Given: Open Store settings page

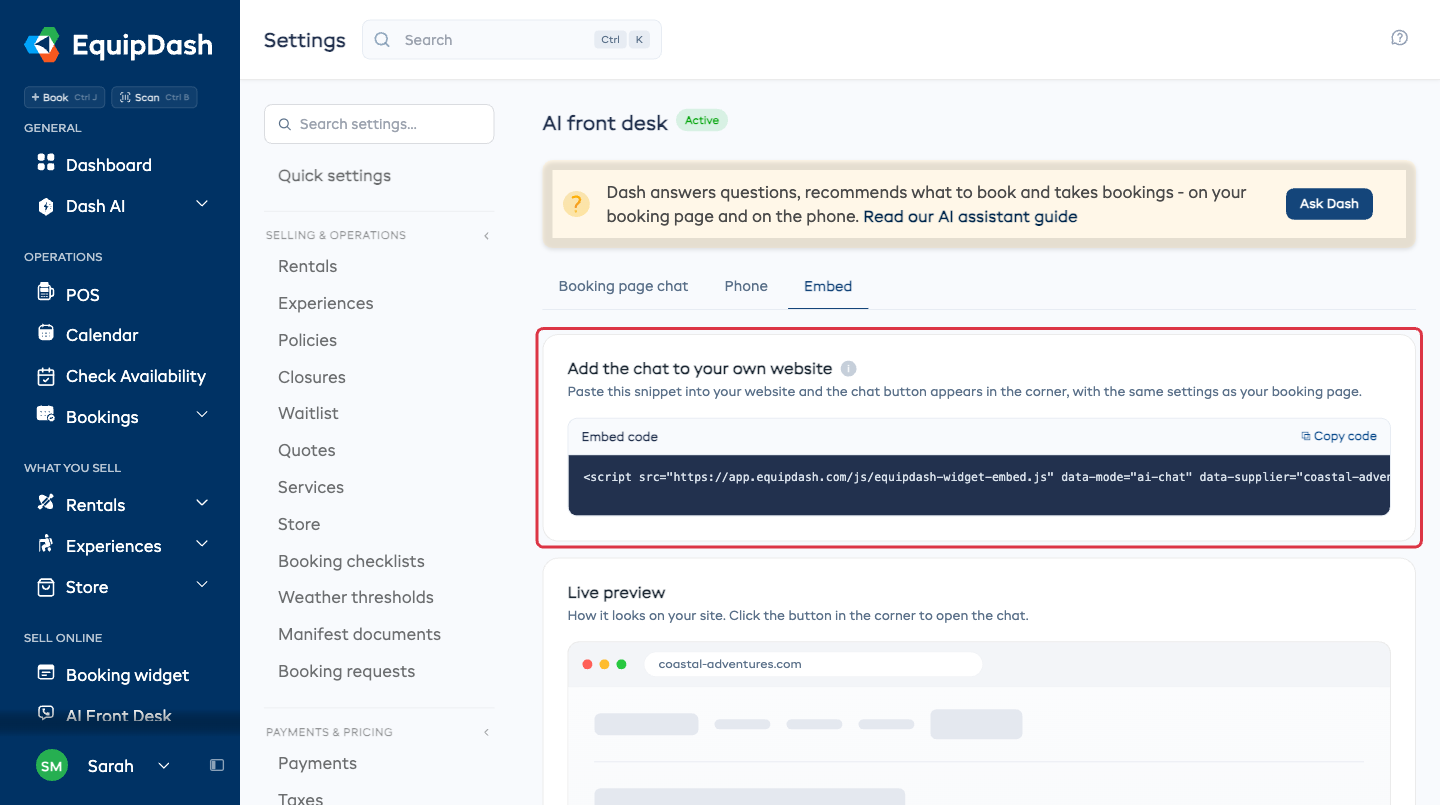Looking at the screenshot, I should [x=299, y=524].
